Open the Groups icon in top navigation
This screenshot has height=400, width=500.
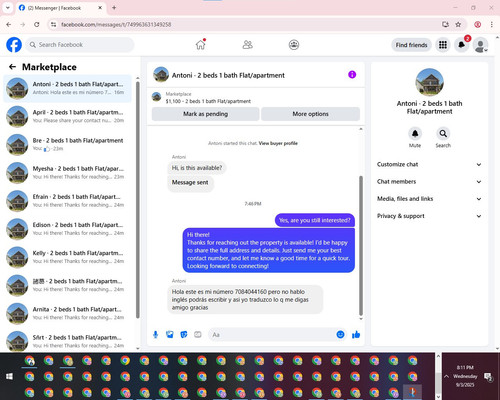(294, 45)
